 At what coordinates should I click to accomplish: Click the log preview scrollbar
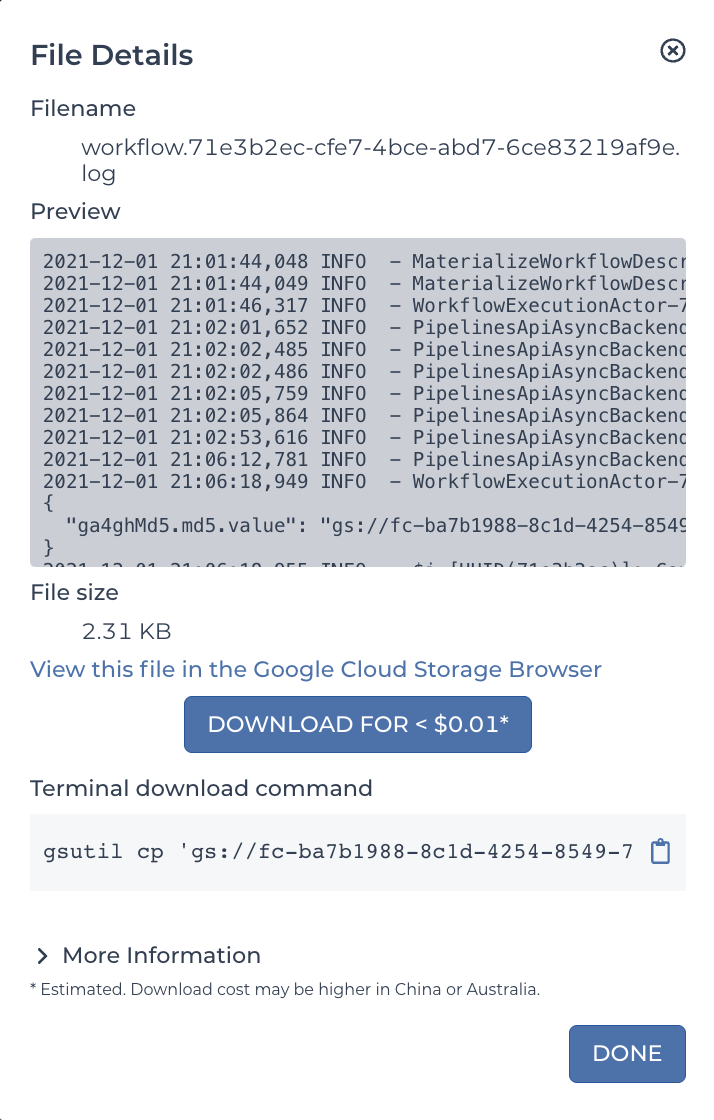(681, 400)
